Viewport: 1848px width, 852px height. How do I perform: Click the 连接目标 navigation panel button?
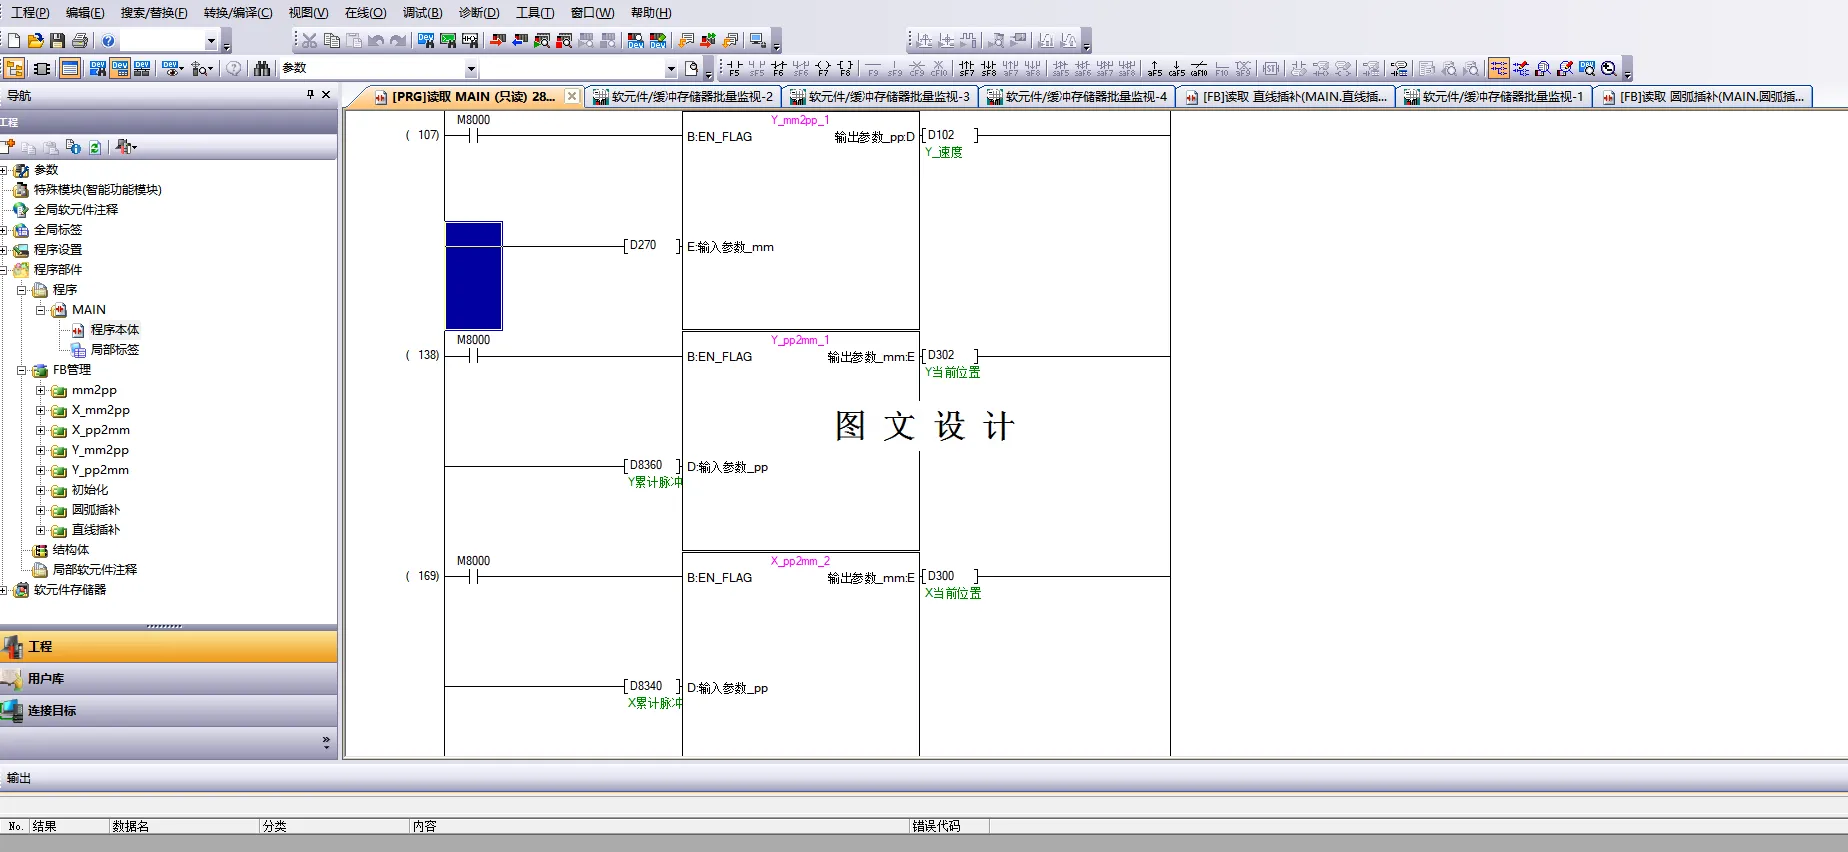[x=168, y=711]
